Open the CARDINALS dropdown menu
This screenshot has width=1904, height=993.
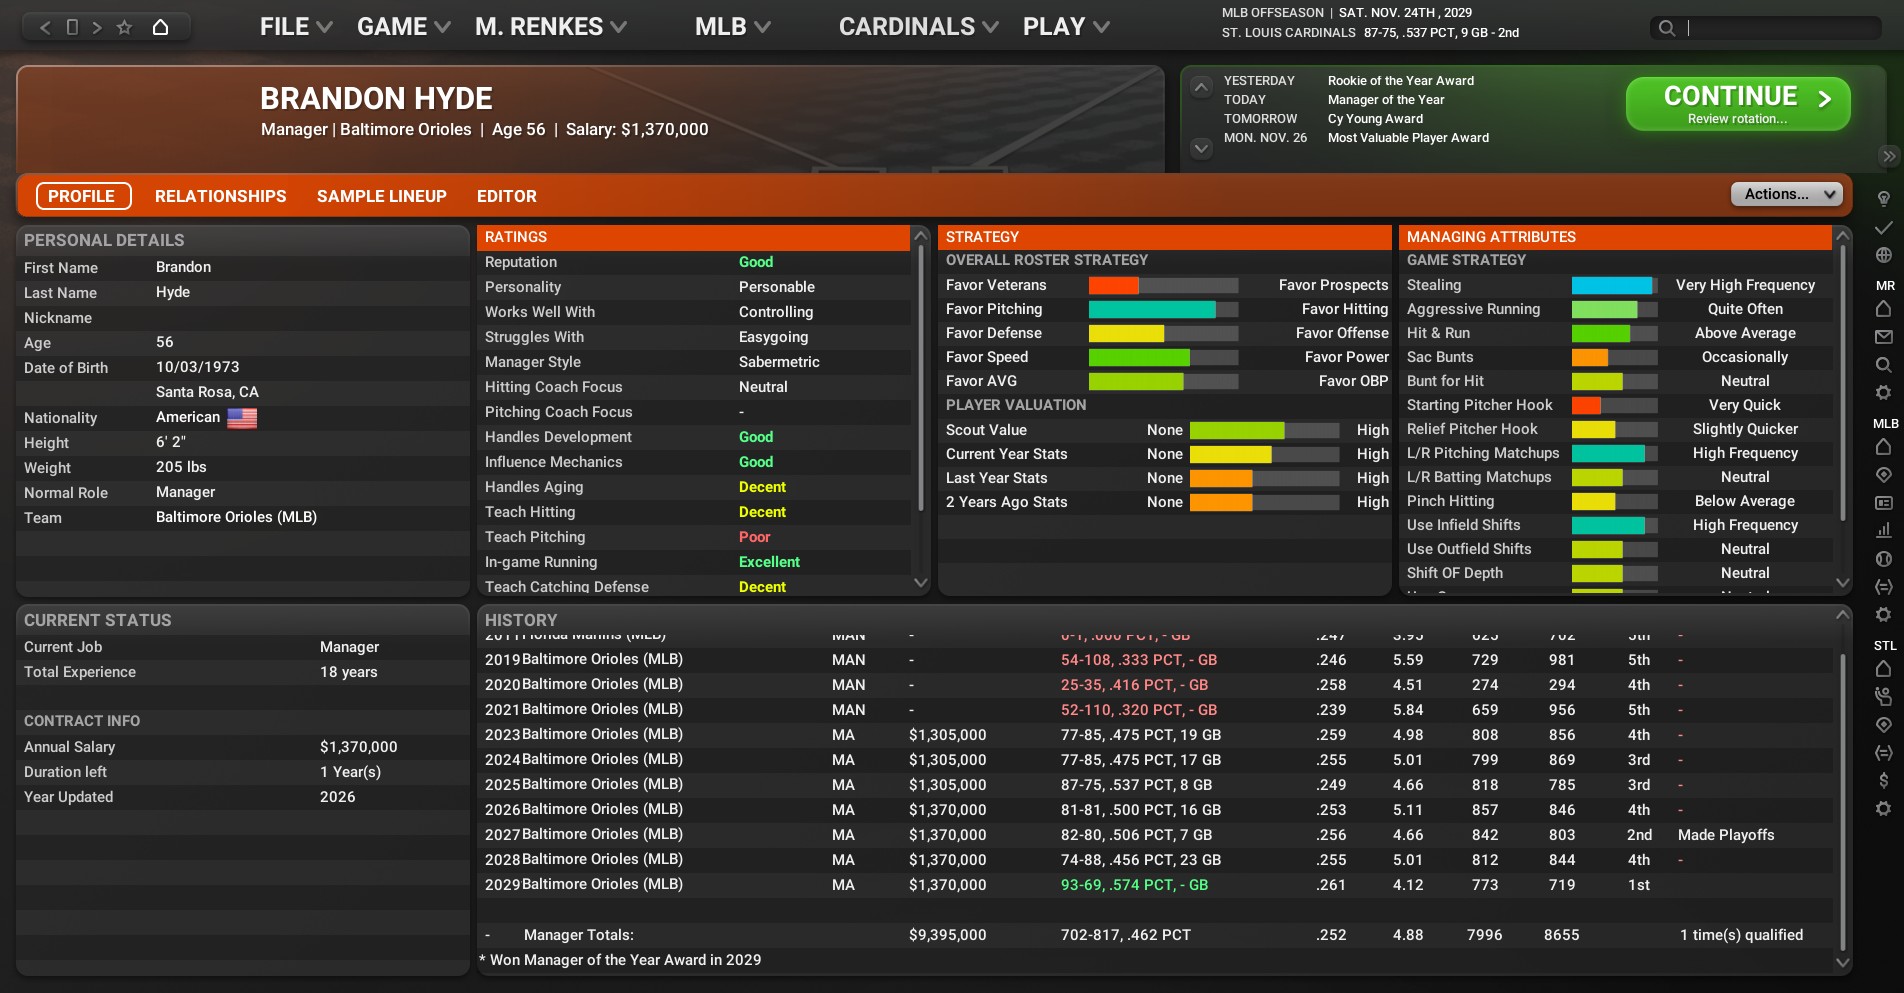click(x=918, y=27)
